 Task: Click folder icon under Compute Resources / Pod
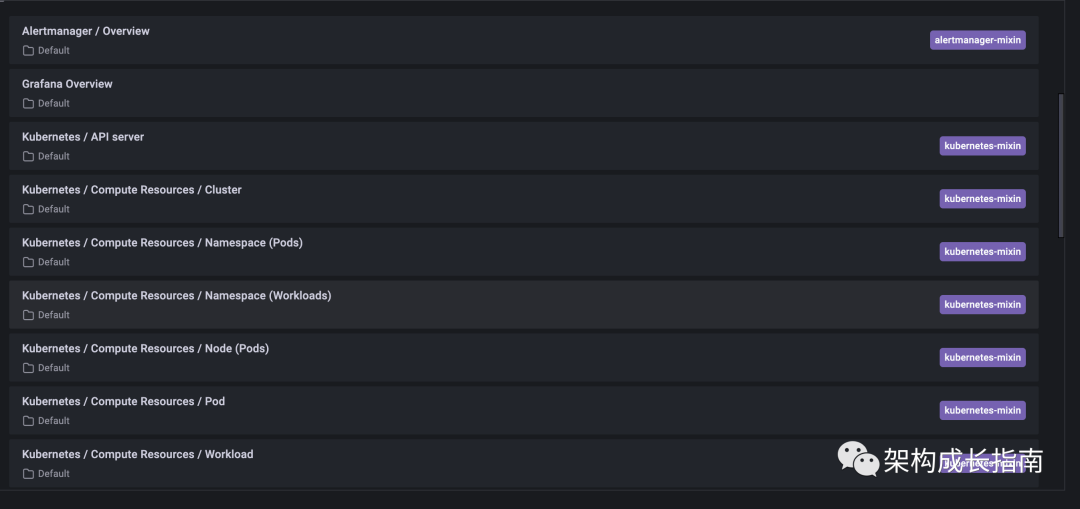click(28, 421)
